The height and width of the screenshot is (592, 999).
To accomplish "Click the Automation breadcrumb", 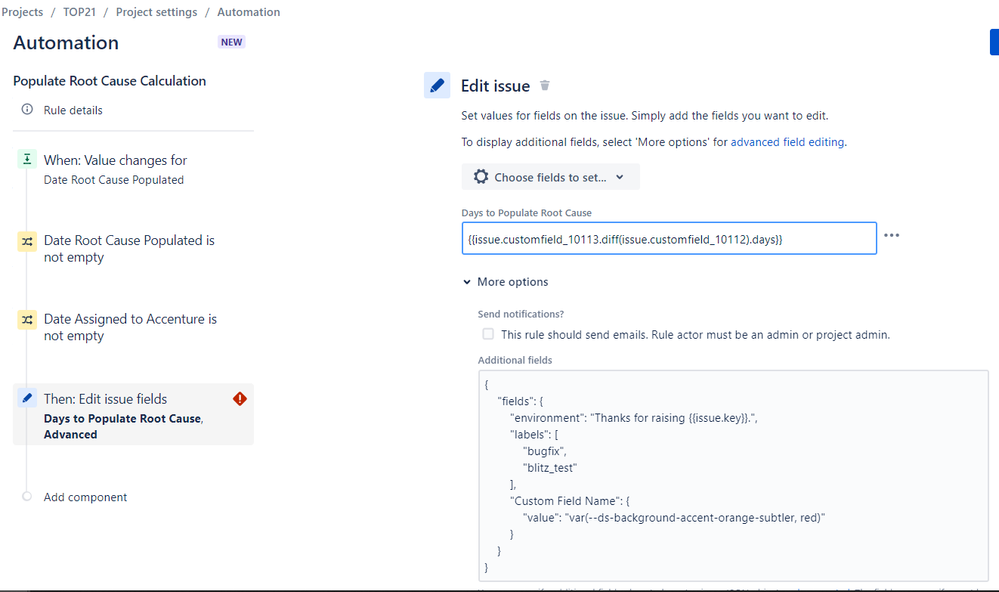I will [248, 12].
